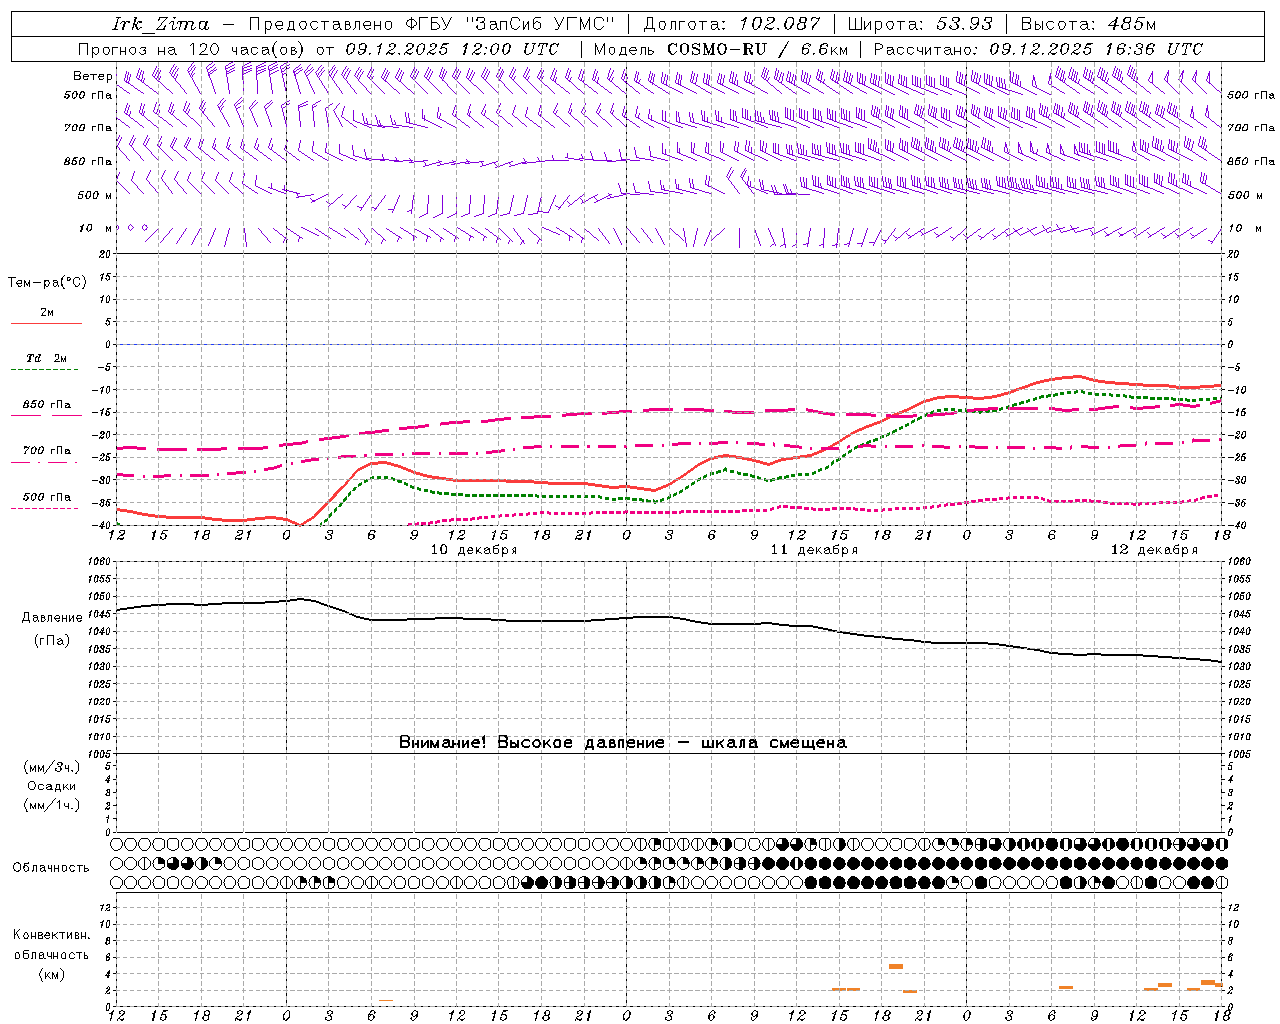Screen dimensions: 1280x1024
Task: Click the "700 гПа" temperature legend label
Action: point(47,451)
